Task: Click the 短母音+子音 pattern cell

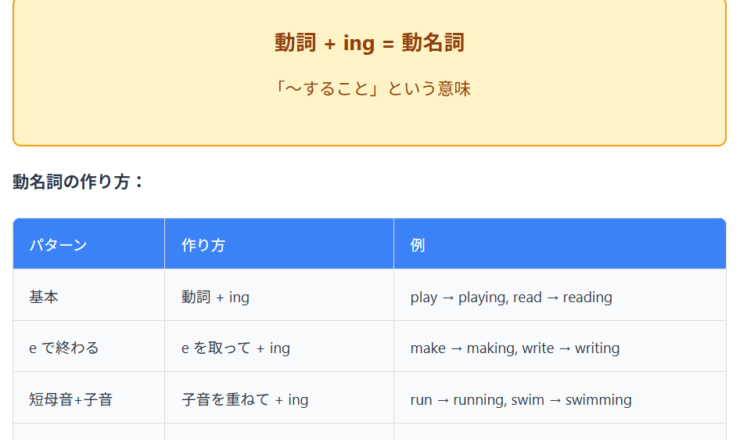Action: click(x=71, y=400)
